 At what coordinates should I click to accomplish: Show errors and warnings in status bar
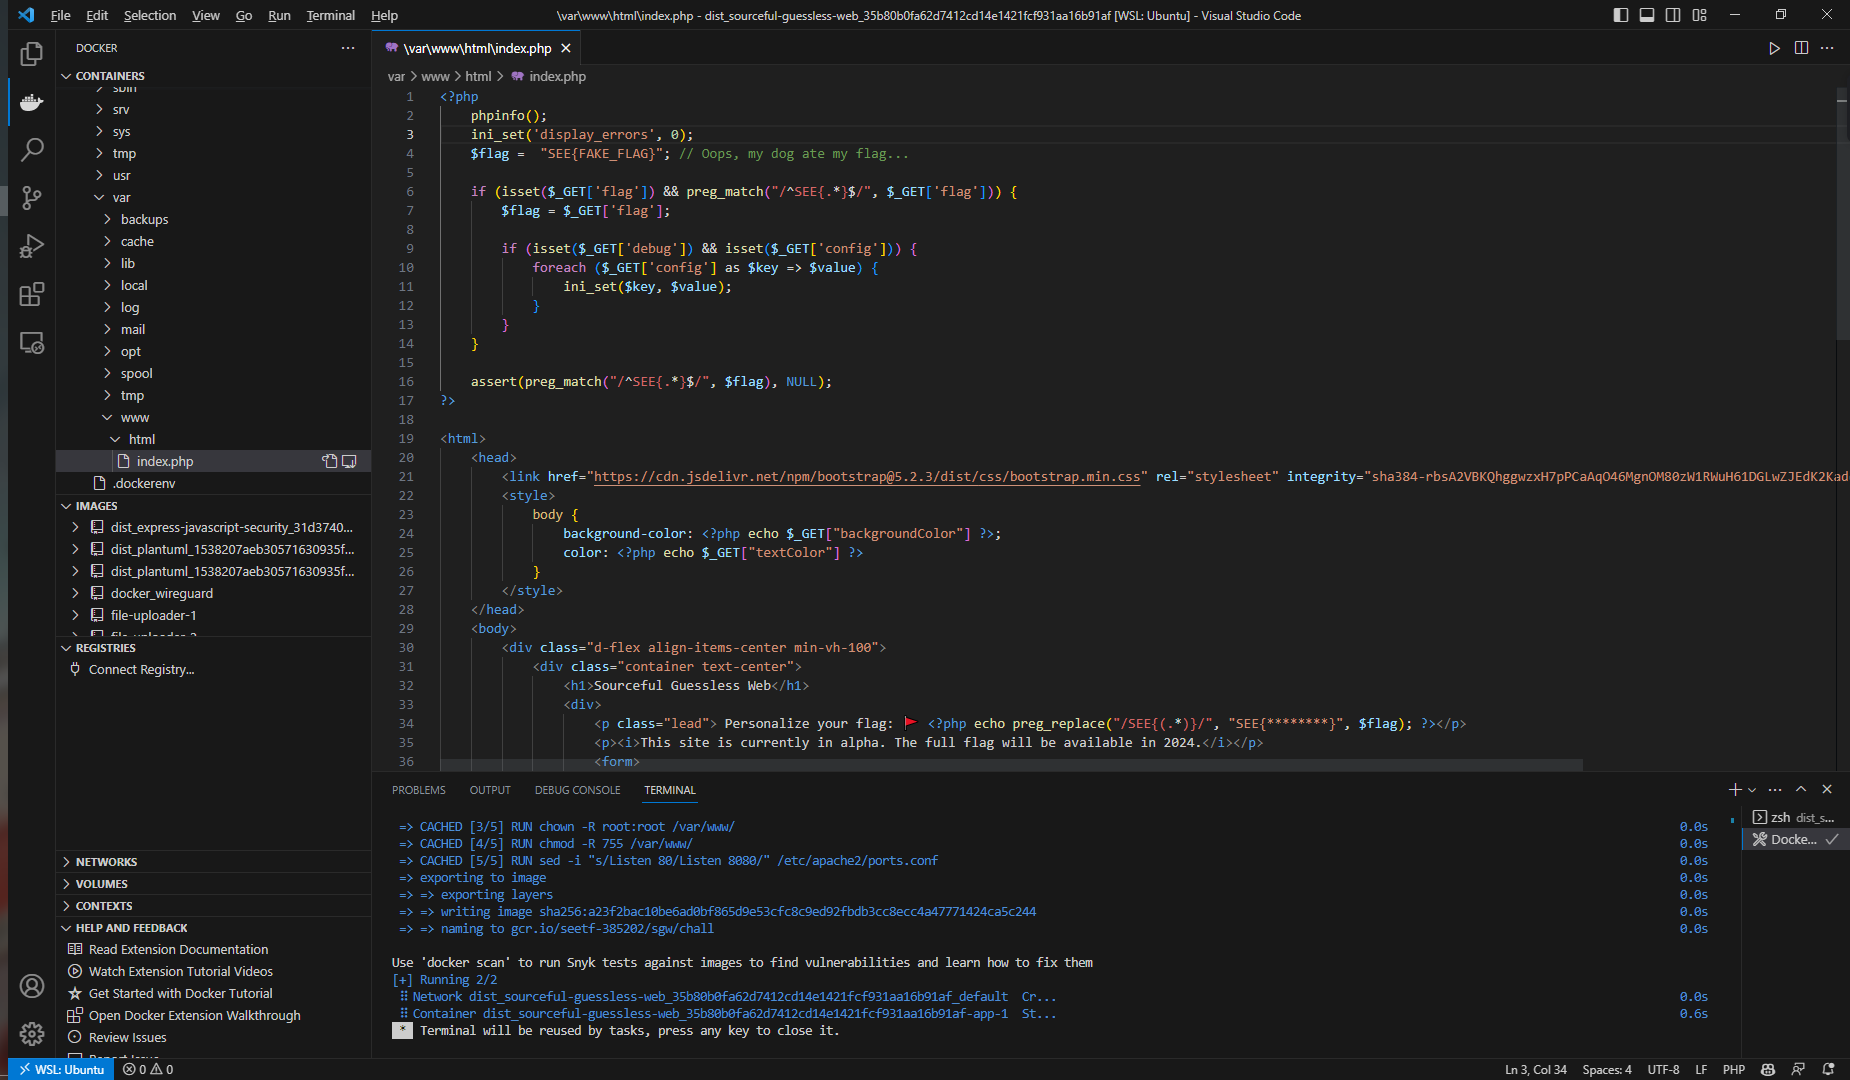pos(148,1069)
